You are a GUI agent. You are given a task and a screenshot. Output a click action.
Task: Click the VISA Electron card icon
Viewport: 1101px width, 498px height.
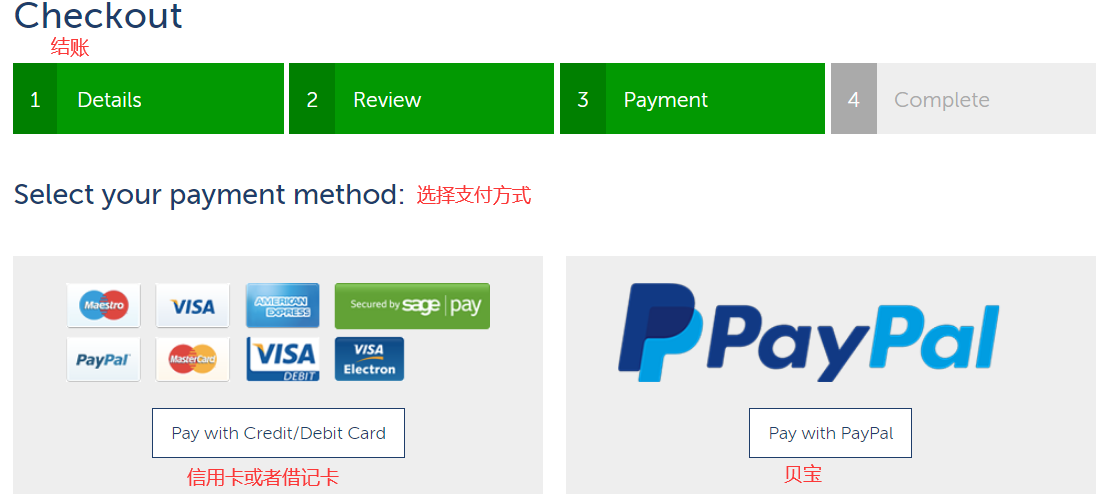(x=369, y=359)
